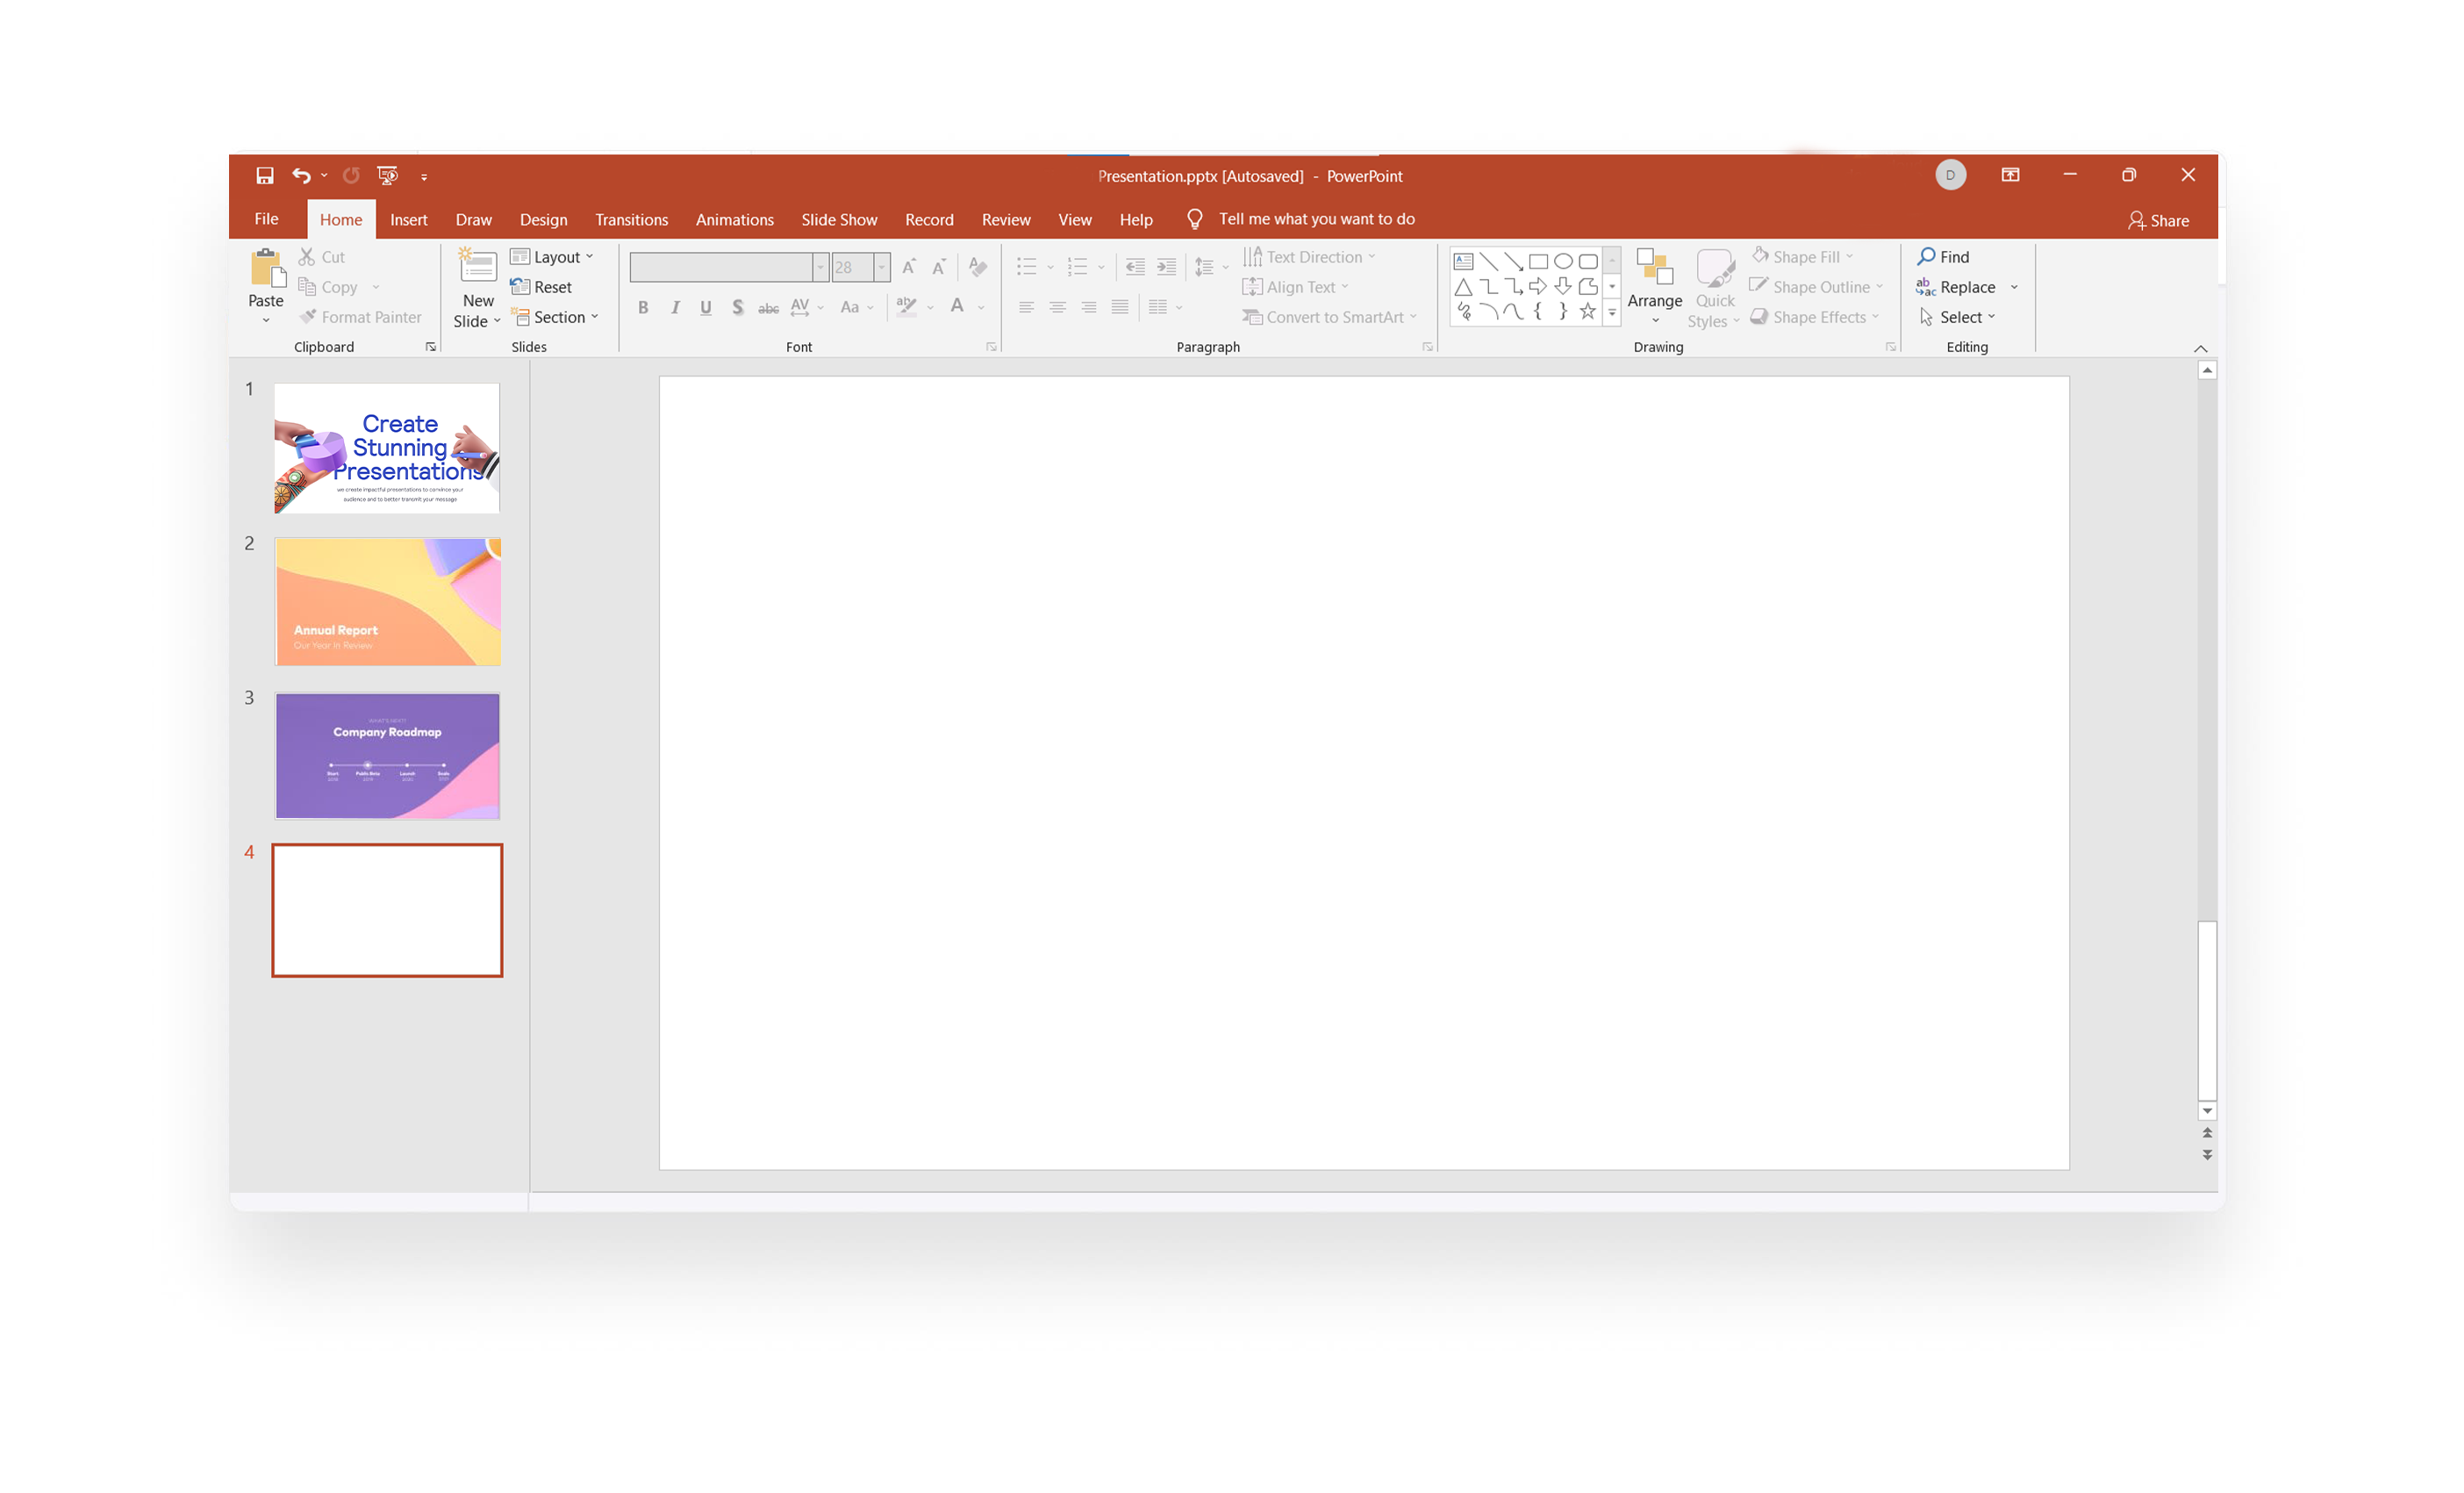Click the Undo arrow icon
The image size is (2464, 1493).
tap(301, 176)
